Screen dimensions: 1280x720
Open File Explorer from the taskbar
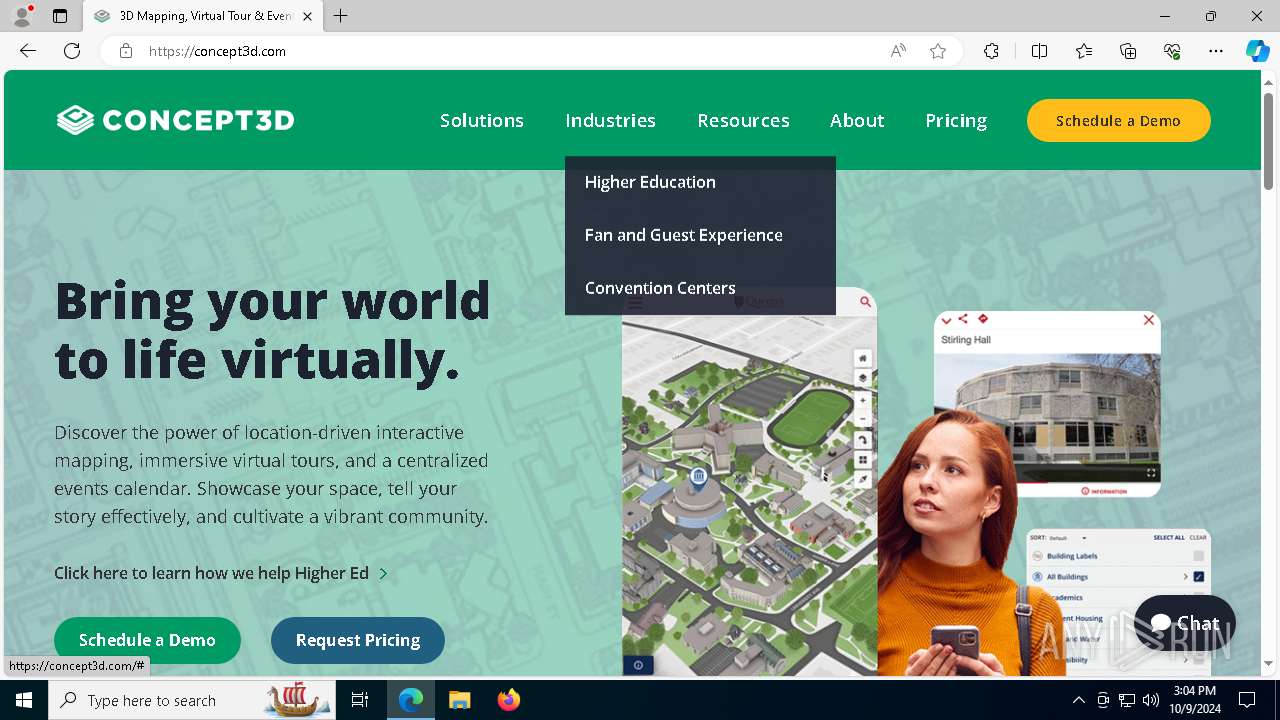(x=459, y=700)
